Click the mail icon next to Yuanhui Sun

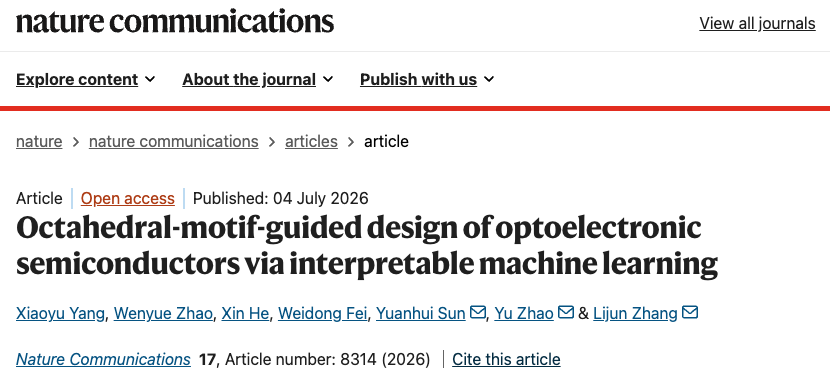(477, 313)
